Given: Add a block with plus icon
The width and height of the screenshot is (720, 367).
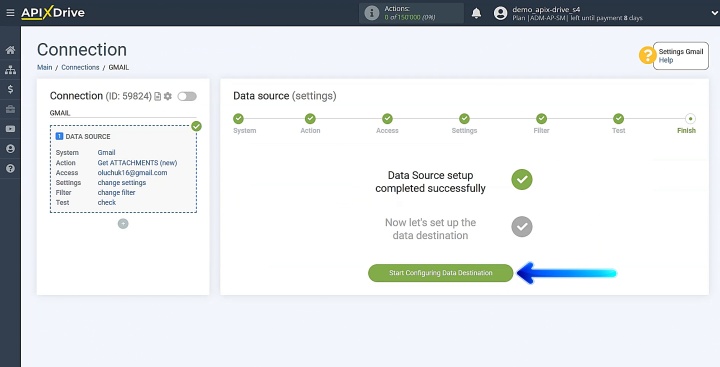Looking at the screenshot, I should pos(123,224).
